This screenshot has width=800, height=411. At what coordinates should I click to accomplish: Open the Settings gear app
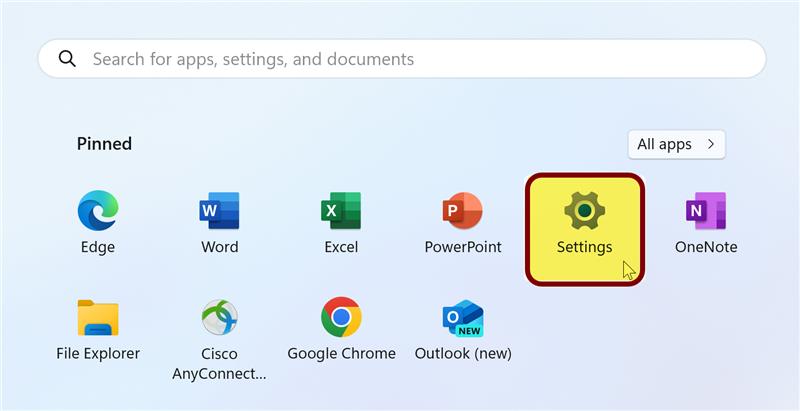[585, 229]
